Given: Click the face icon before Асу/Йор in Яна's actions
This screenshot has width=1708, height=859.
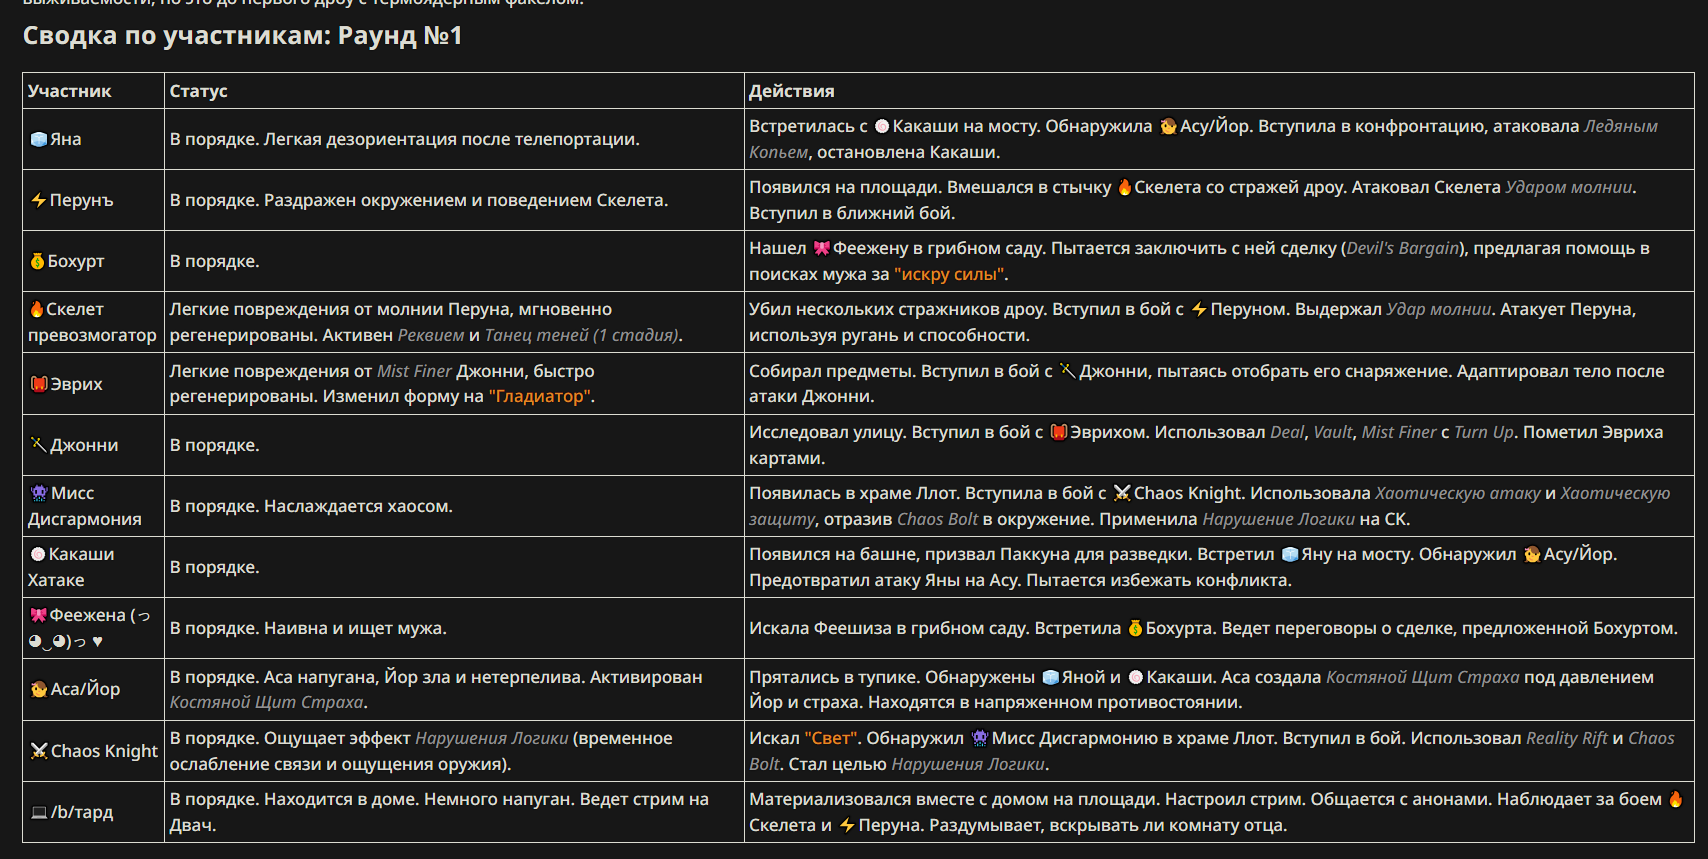Looking at the screenshot, I should 1168,126.
